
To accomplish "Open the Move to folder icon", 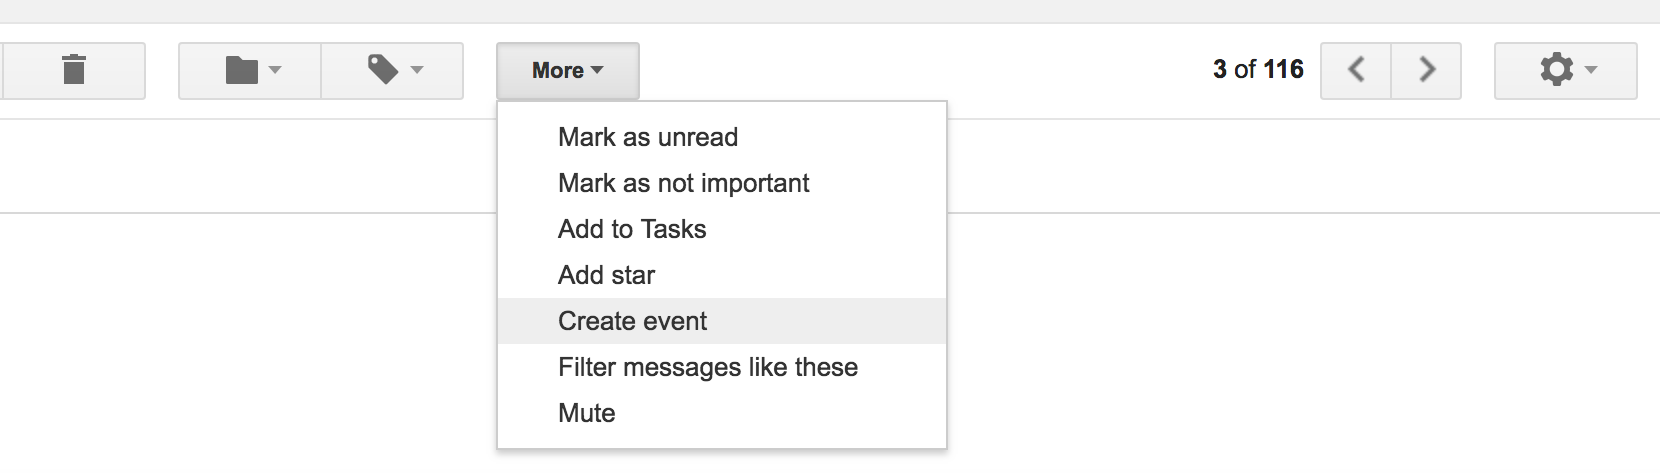I will (x=242, y=70).
